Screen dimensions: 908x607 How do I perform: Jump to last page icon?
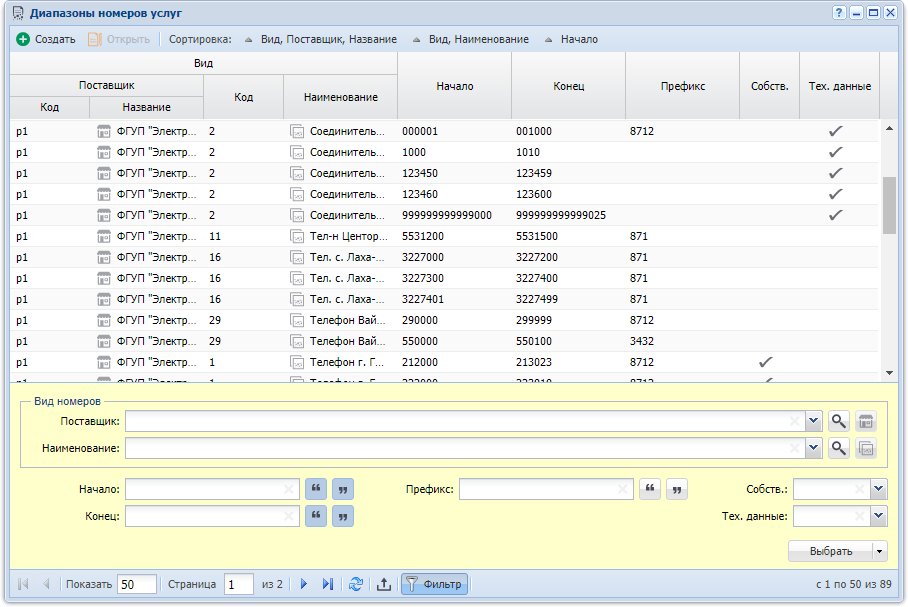pyautogui.click(x=328, y=584)
